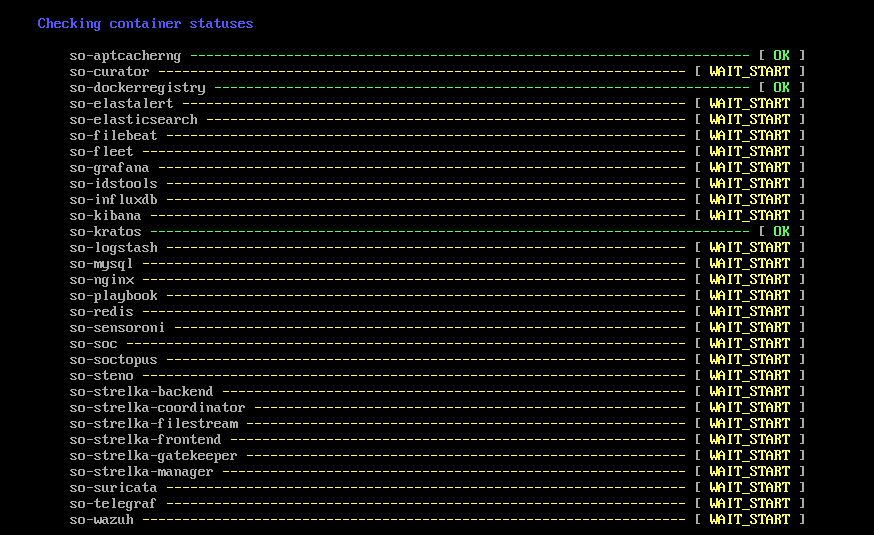Click WAIT_START status of so-grafana
Image resolution: width=874 pixels, height=535 pixels.
click(749, 168)
